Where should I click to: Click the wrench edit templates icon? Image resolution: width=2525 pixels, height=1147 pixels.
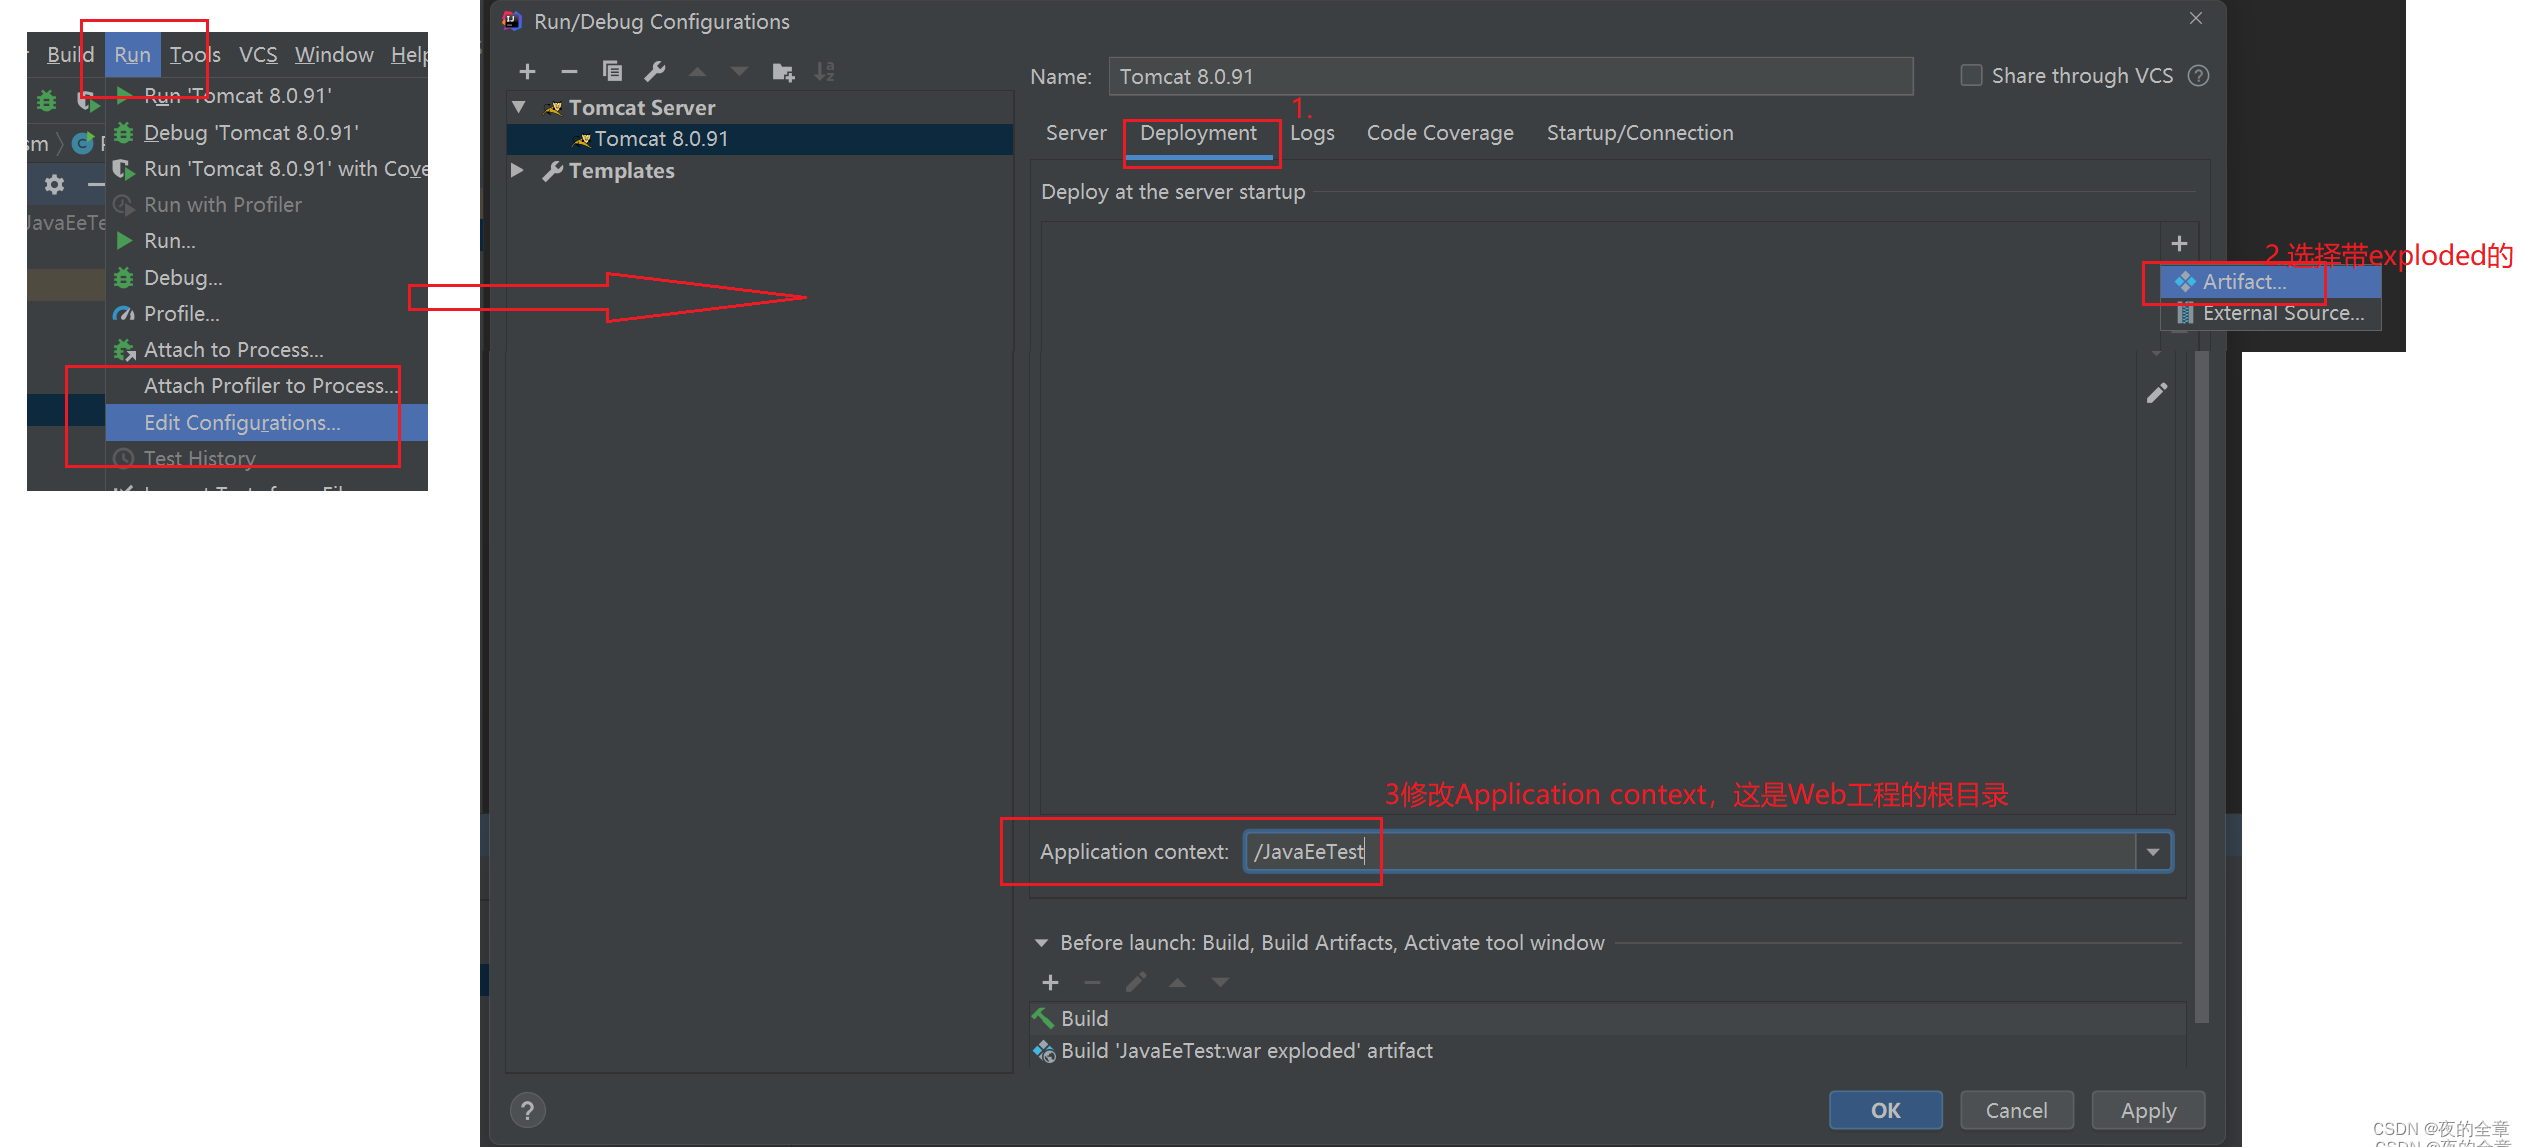point(655,72)
